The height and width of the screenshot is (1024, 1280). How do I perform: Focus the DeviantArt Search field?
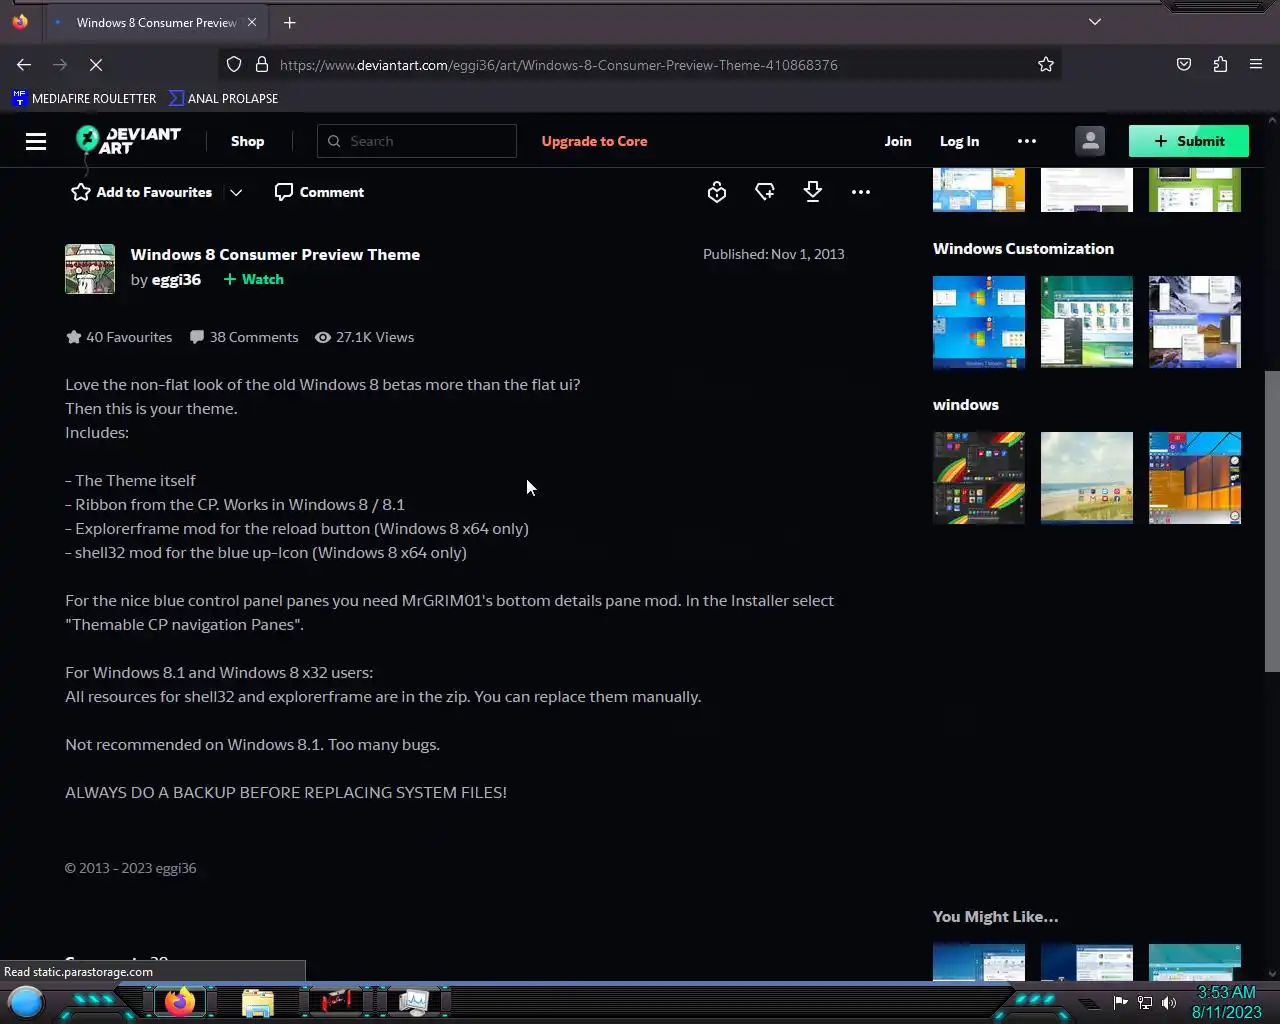417,141
